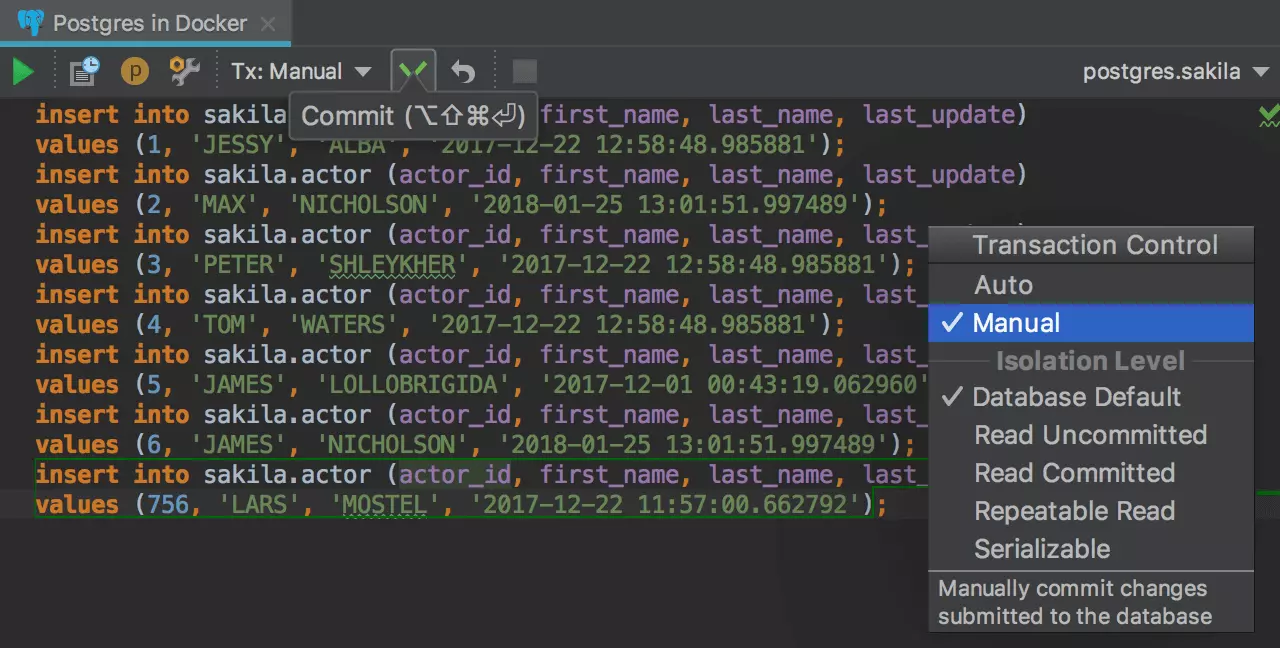Choose Manual transaction control mode
Viewport: 1280px width, 648px height.
click(x=1016, y=323)
